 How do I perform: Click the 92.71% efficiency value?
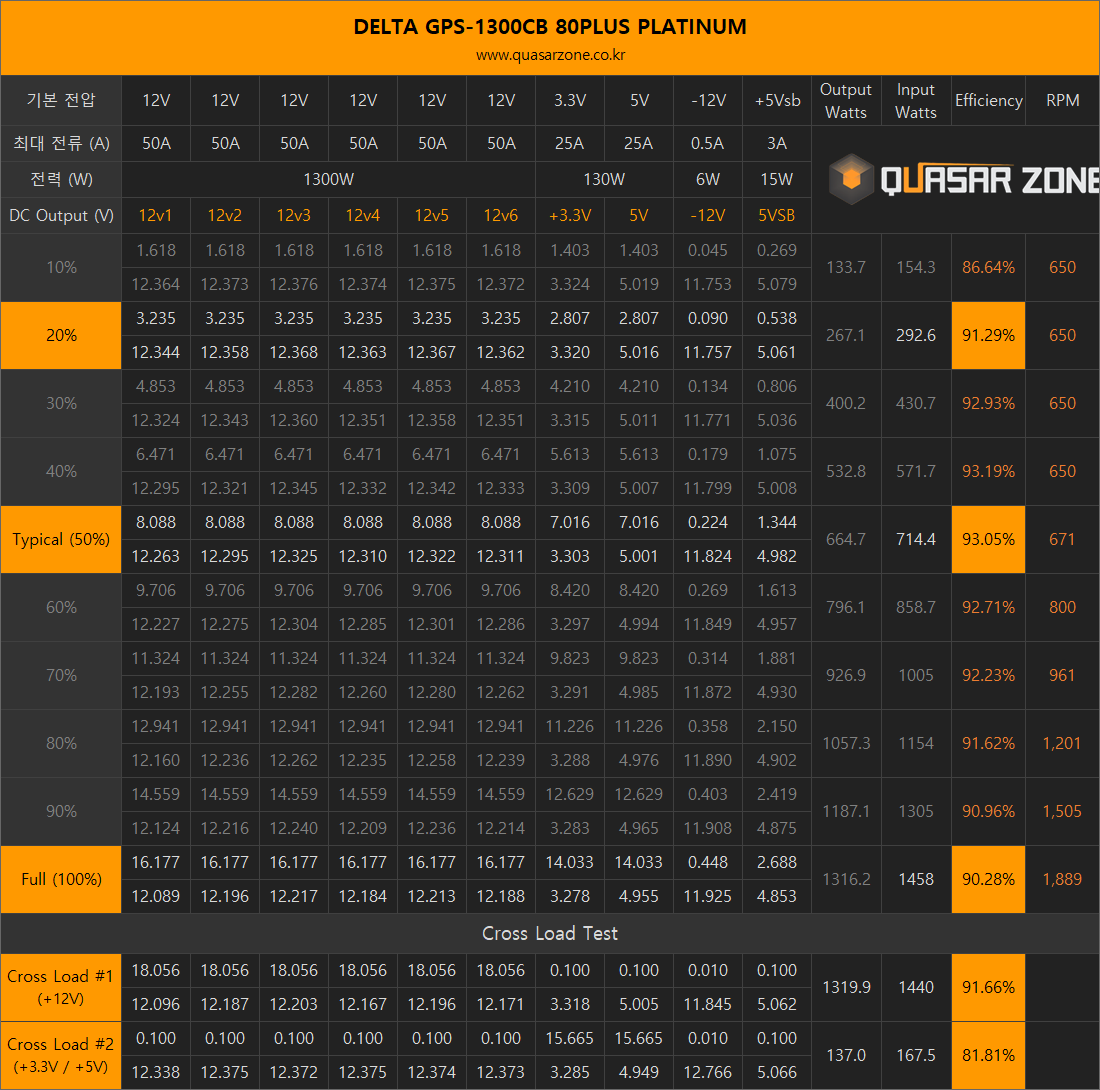pyautogui.click(x=988, y=607)
